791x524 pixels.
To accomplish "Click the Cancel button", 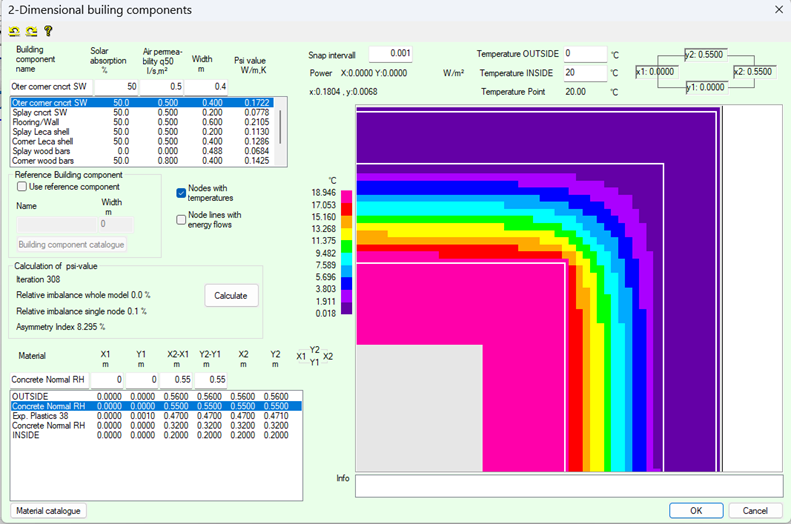I will click(x=755, y=510).
